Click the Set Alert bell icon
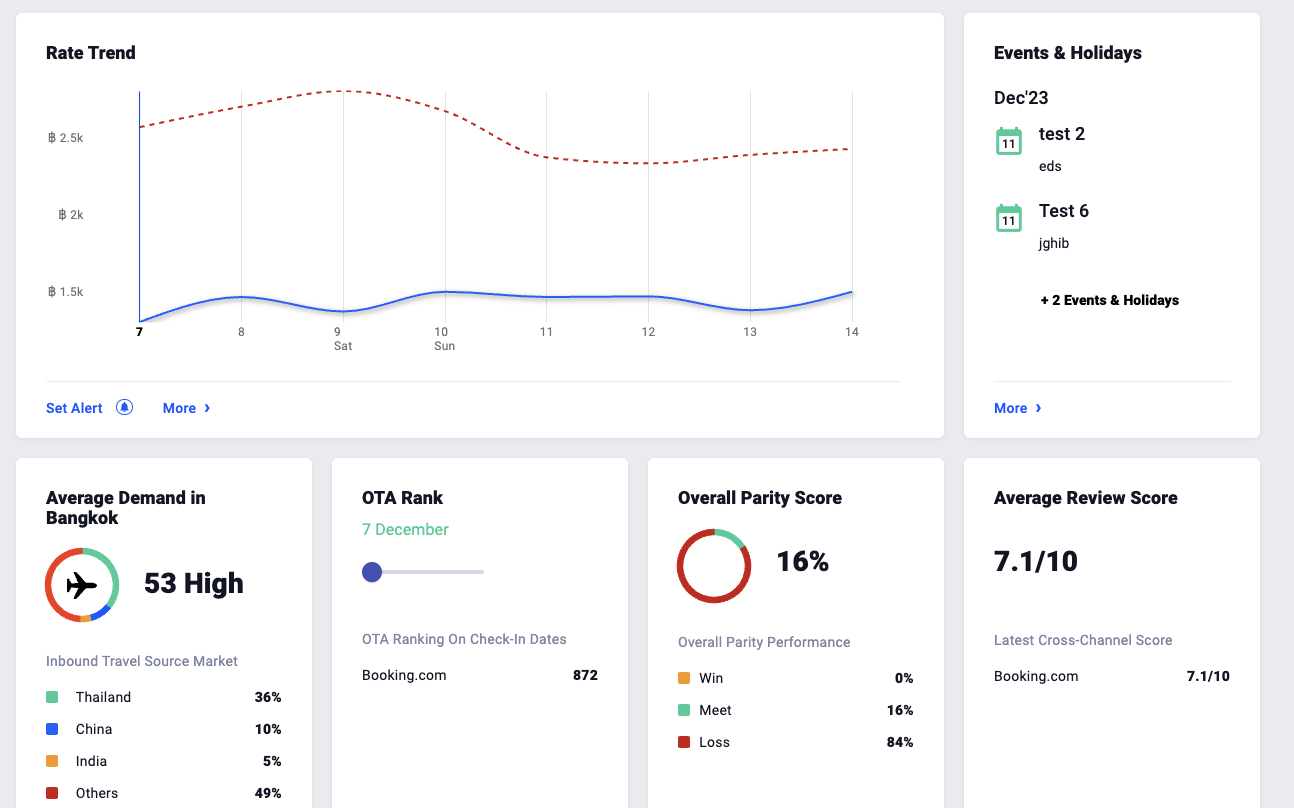Viewport: 1294px width, 808px height. pyautogui.click(x=124, y=407)
